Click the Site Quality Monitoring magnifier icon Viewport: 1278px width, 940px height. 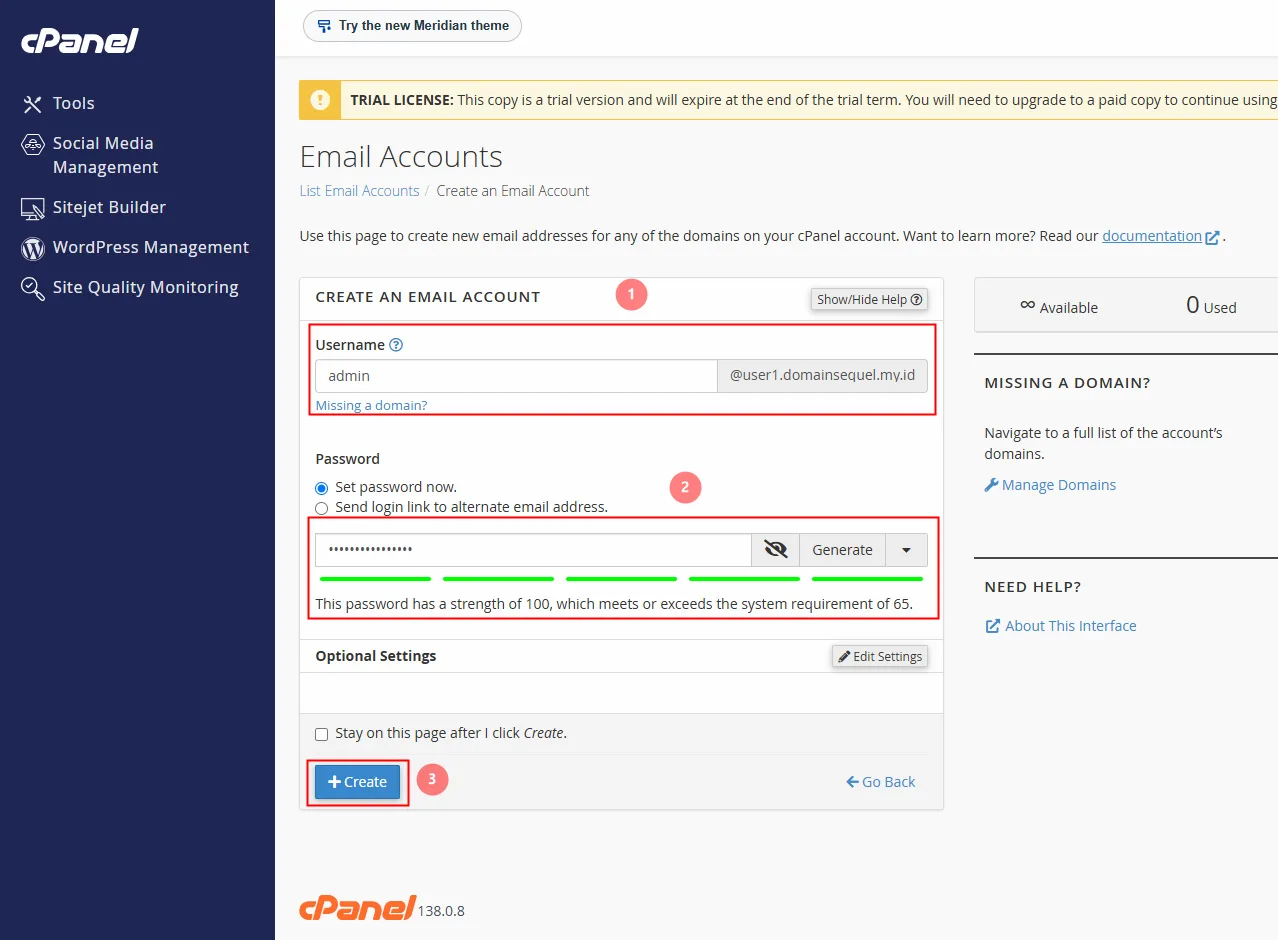pyautogui.click(x=33, y=288)
